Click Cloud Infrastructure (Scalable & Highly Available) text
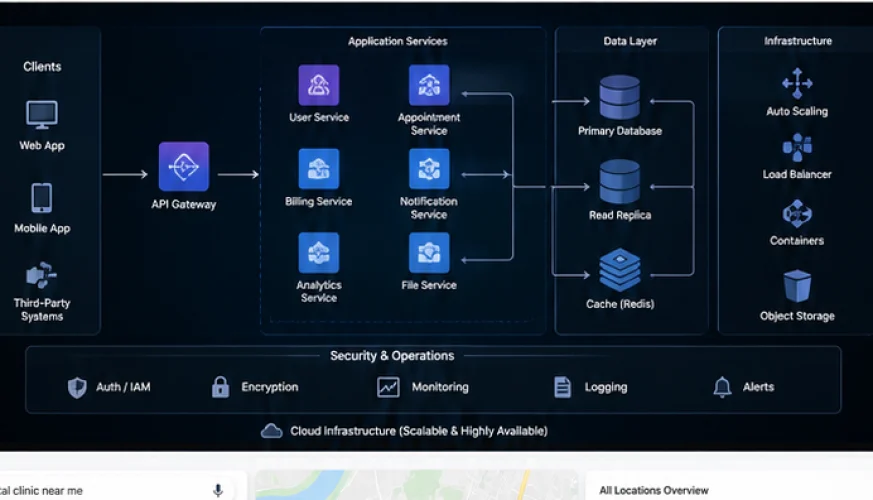The image size is (873, 500). click(x=419, y=431)
